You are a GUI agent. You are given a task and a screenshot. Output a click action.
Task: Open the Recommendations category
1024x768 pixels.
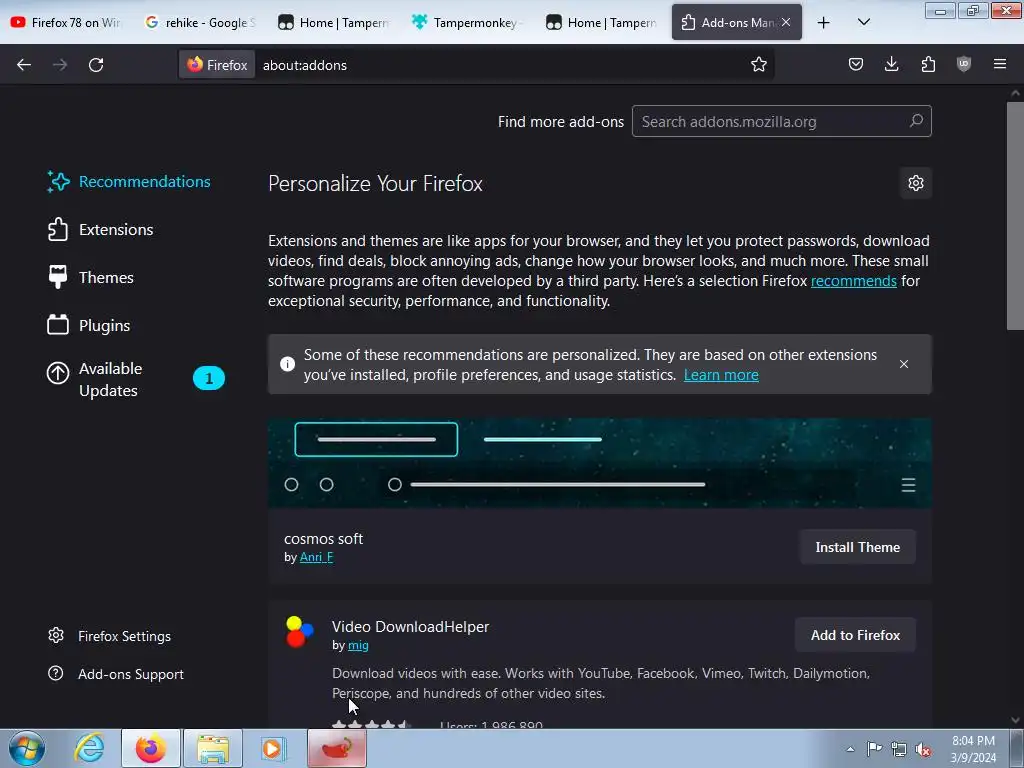point(129,182)
